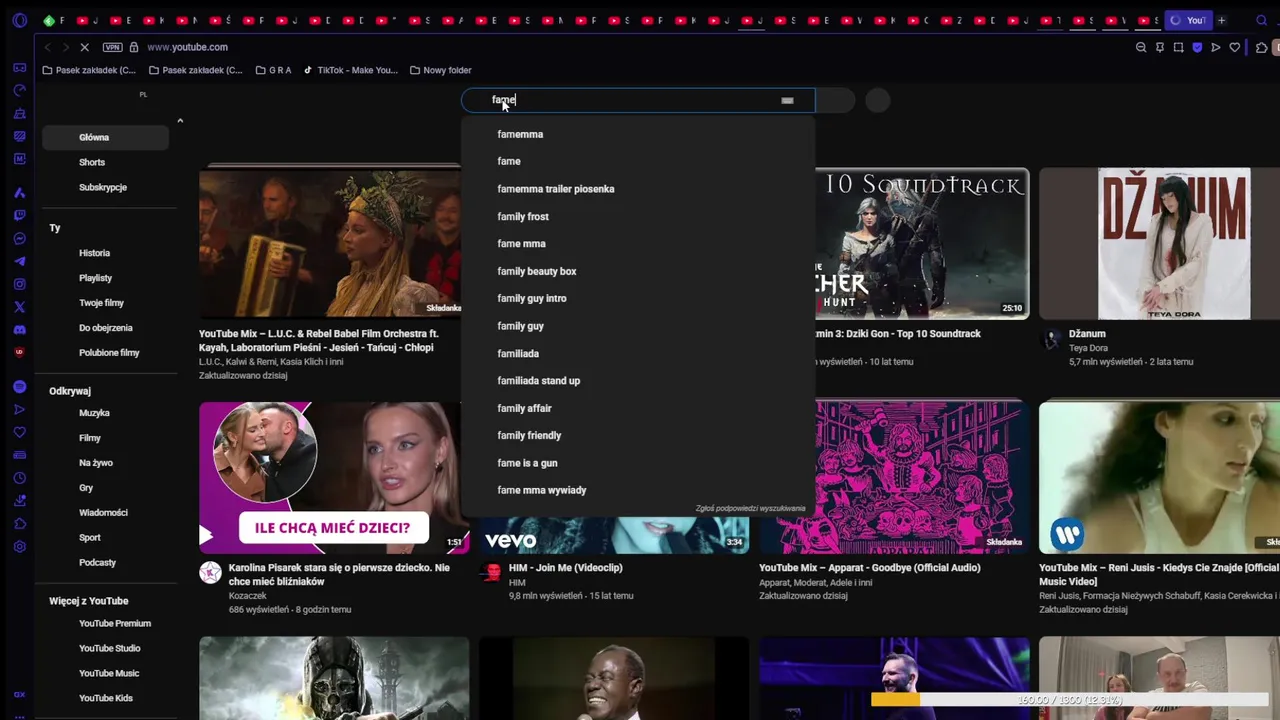Open Discord from the browser sidebar

[20, 330]
